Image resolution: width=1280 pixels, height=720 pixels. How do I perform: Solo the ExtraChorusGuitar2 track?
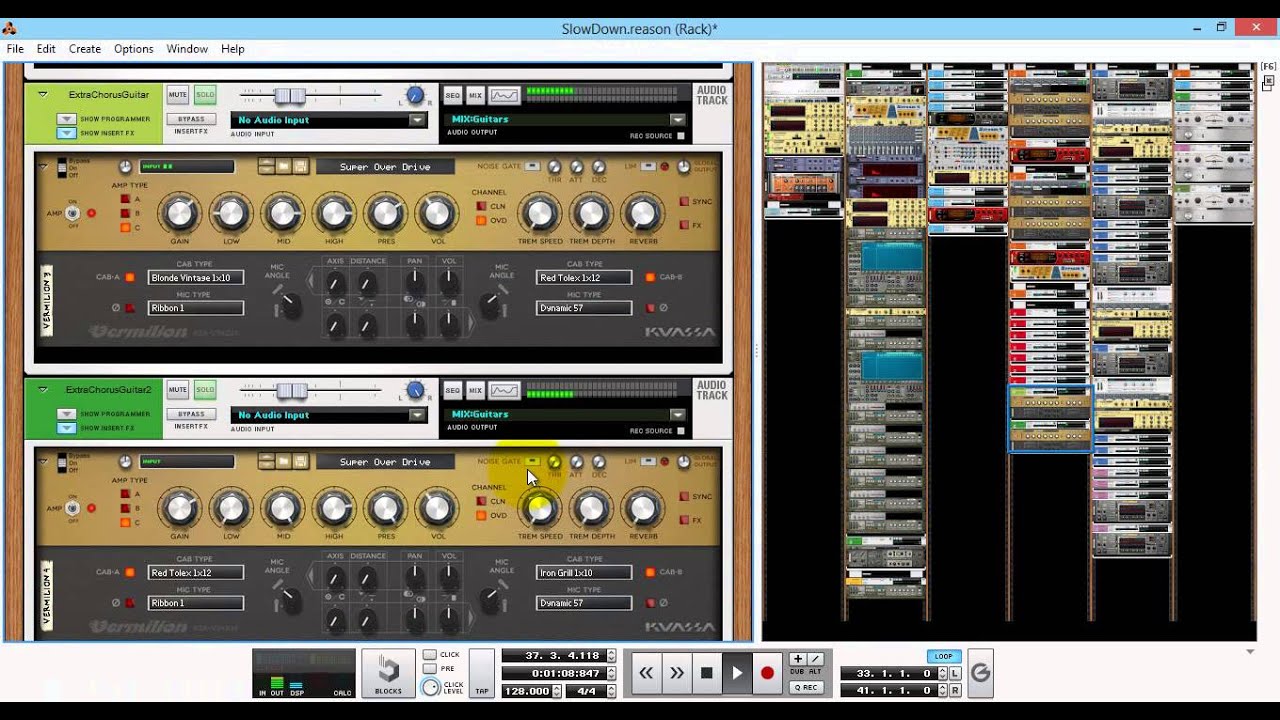(x=205, y=389)
